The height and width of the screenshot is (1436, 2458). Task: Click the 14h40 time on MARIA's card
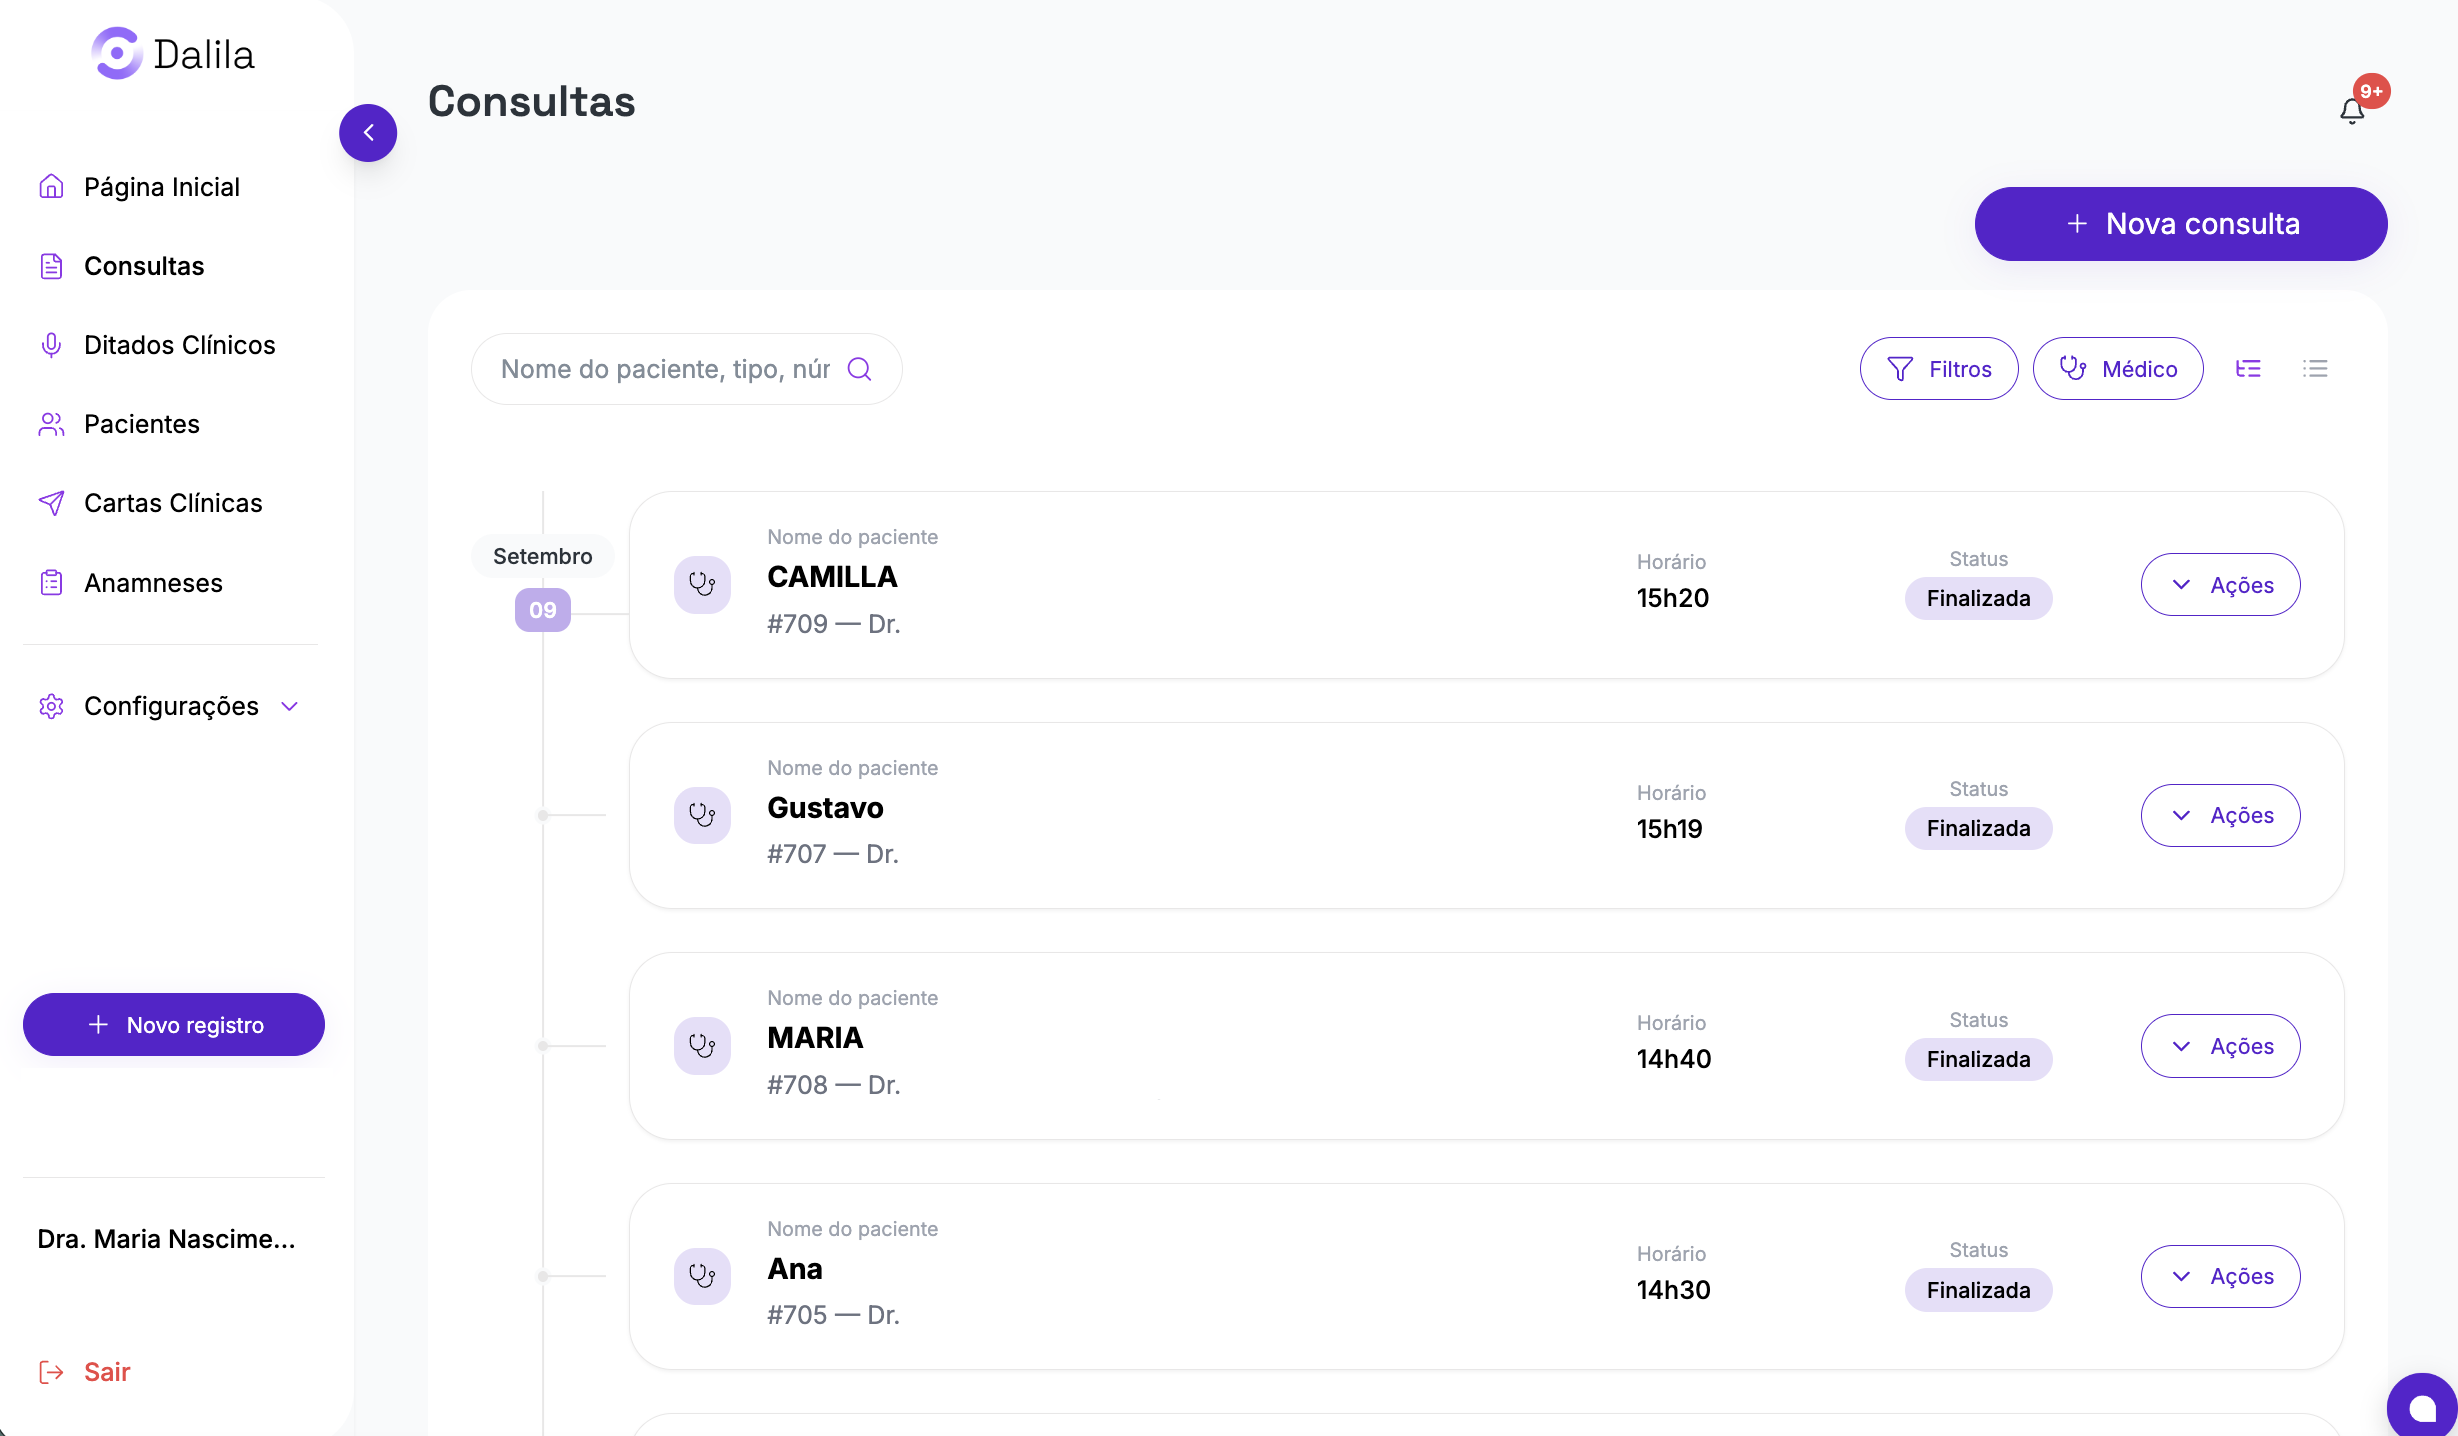coord(1673,1059)
